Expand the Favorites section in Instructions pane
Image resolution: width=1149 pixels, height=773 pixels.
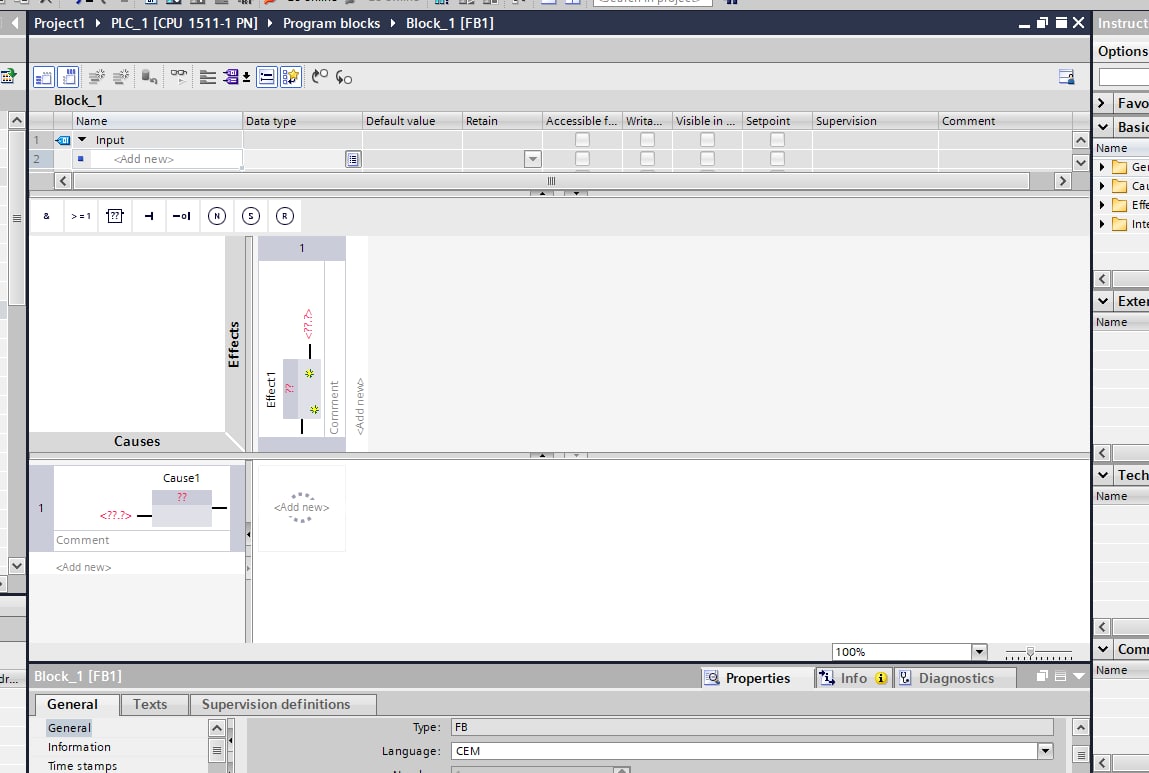1101,103
